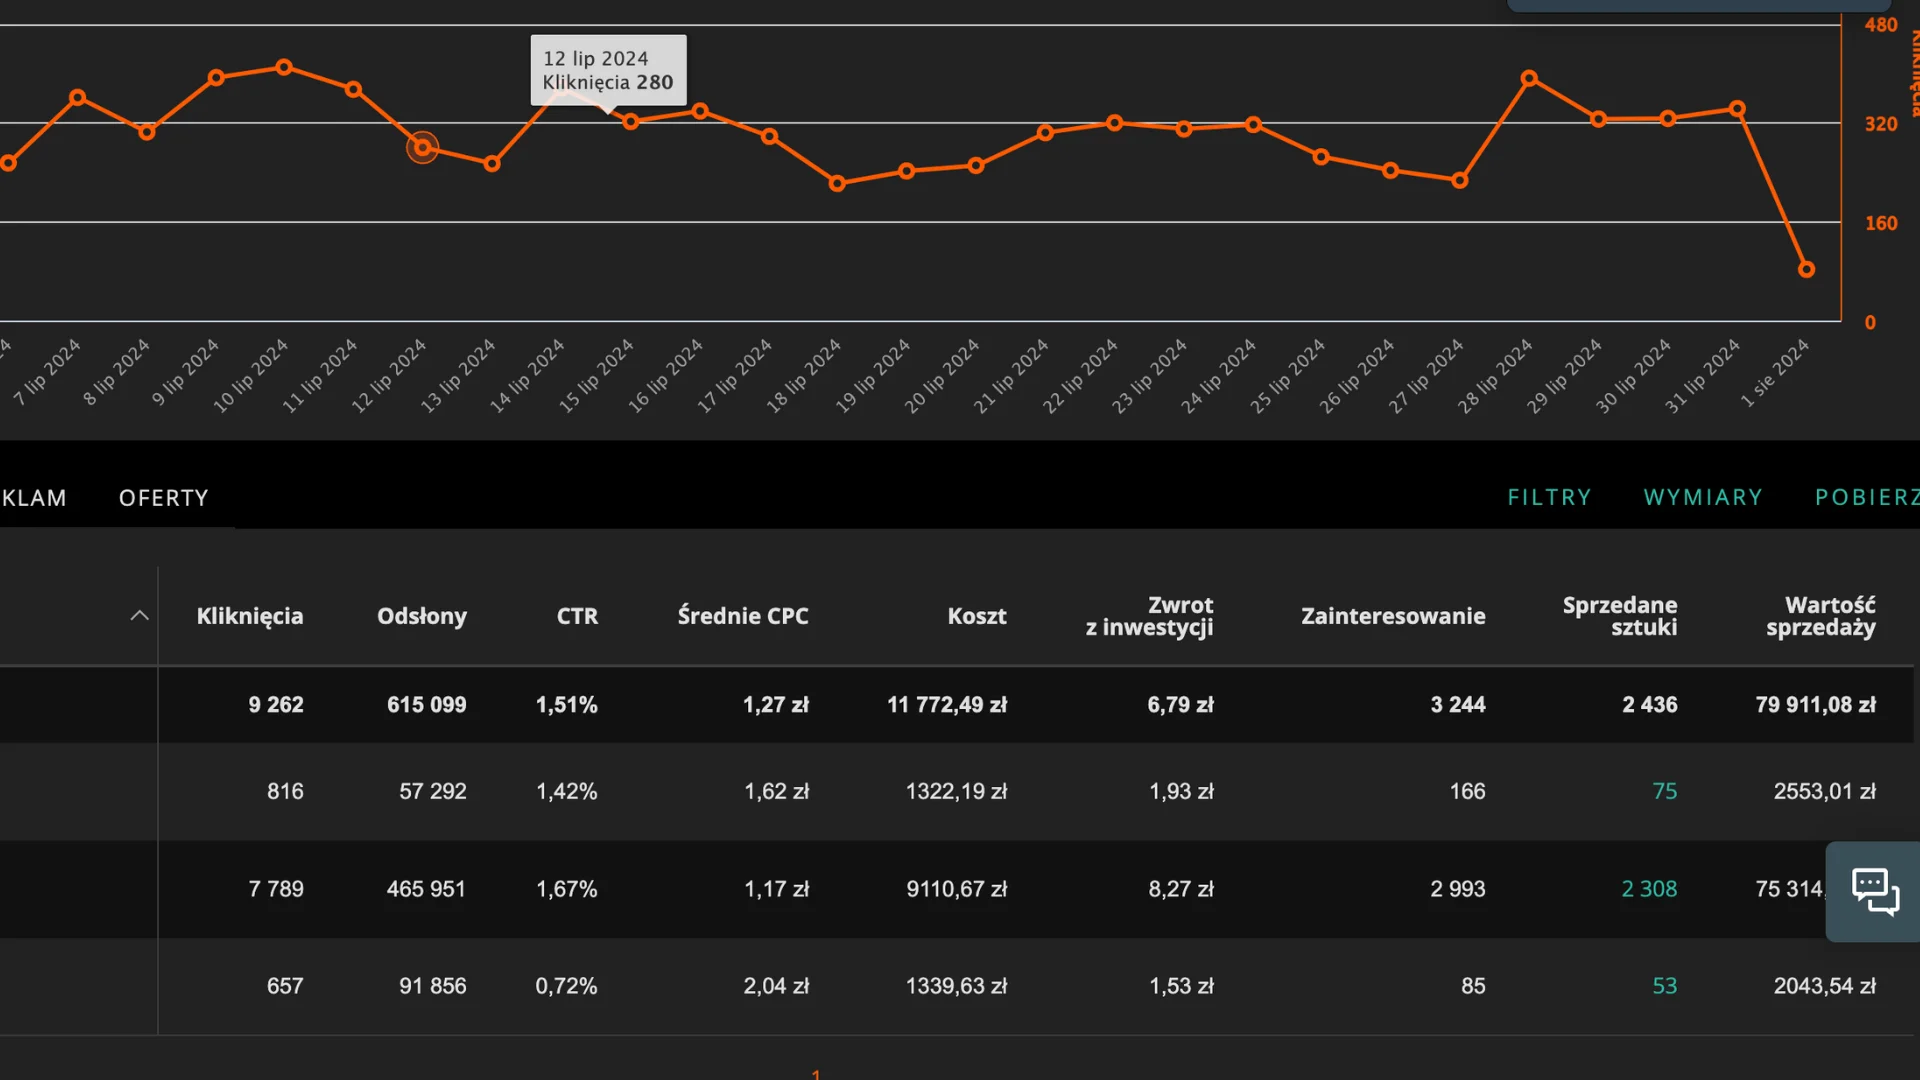The height and width of the screenshot is (1080, 1920).
Task: Select the 8 lip 2024 chart point
Action: pos(147,132)
